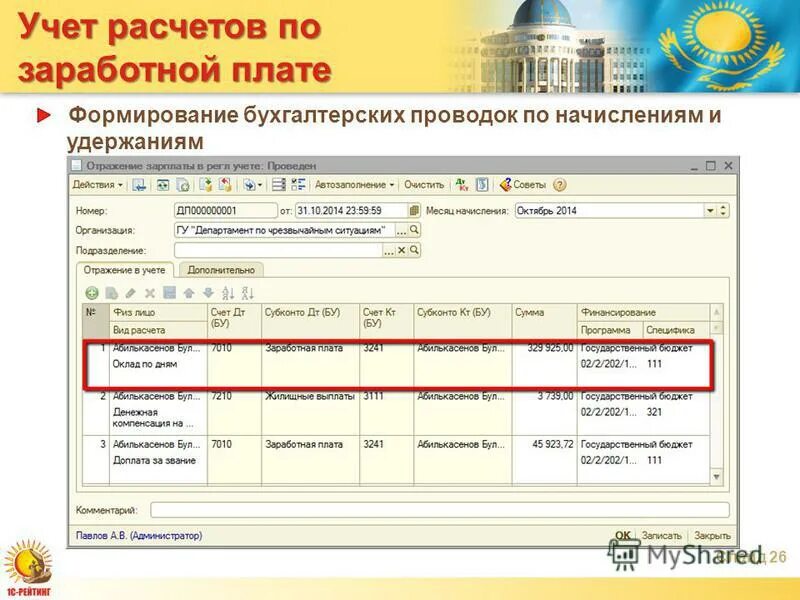800x600 pixels.
Task: Copy the selected table row icon
Action: click(112, 291)
